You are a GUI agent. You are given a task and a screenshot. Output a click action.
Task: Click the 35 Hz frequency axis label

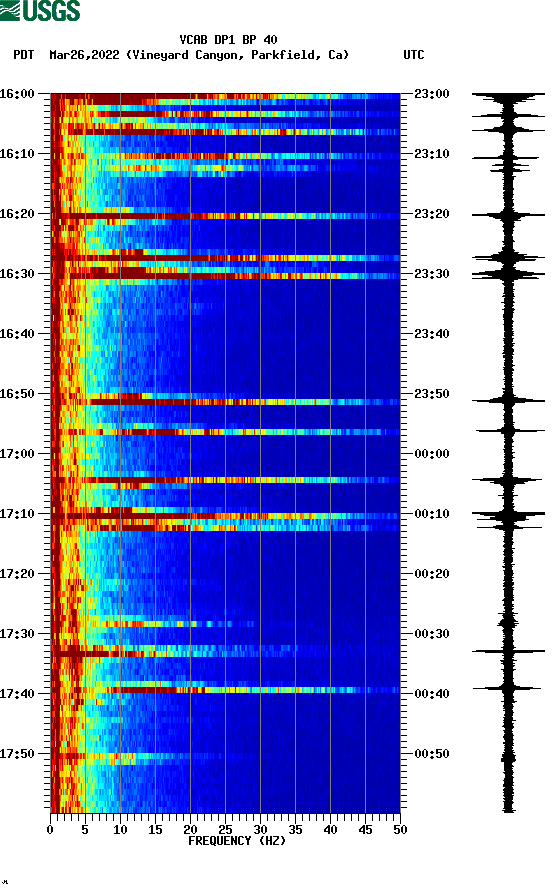tap(295, 830)
